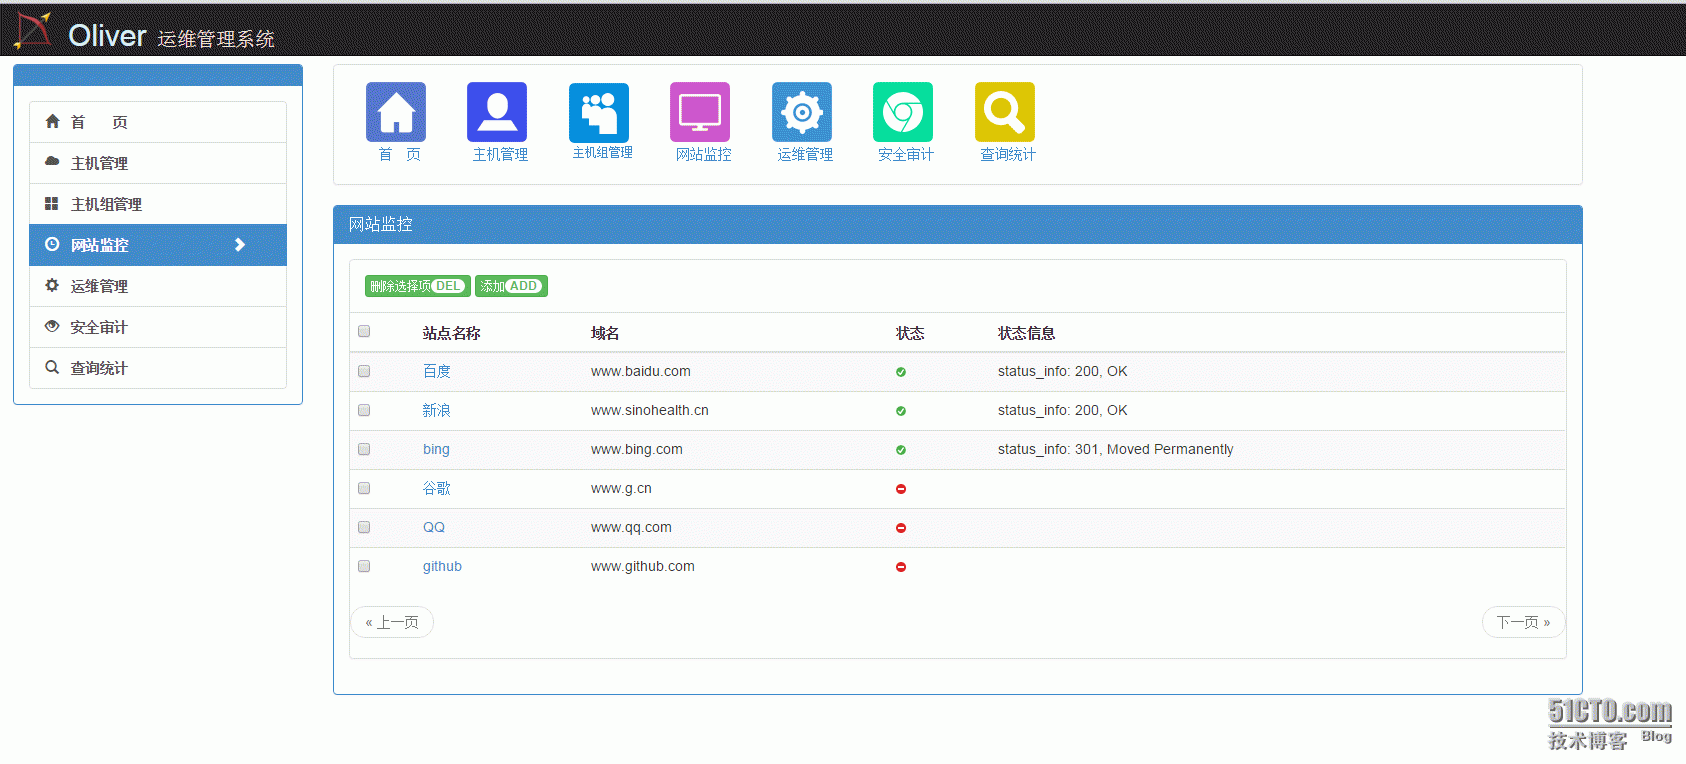This screenshot has height=764, width=1686.
Task: Click the 站点名称 column header
Action: pyautogui.click(x=451, y=333)
